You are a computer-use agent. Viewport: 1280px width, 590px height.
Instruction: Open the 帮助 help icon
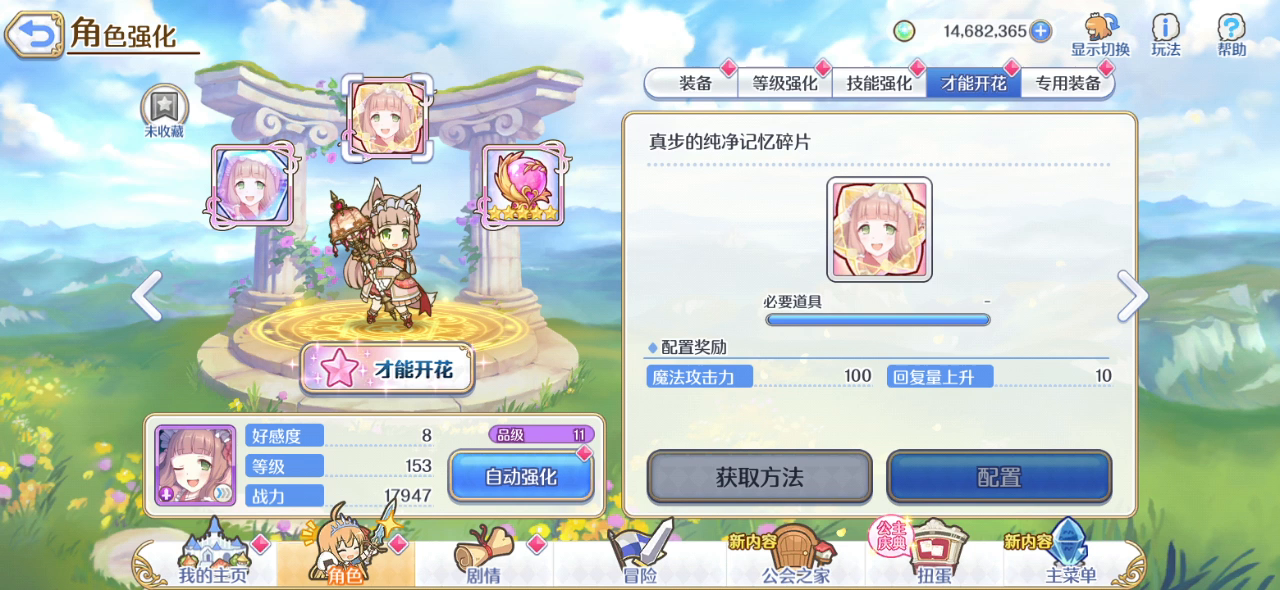(x=1231, y=28)
